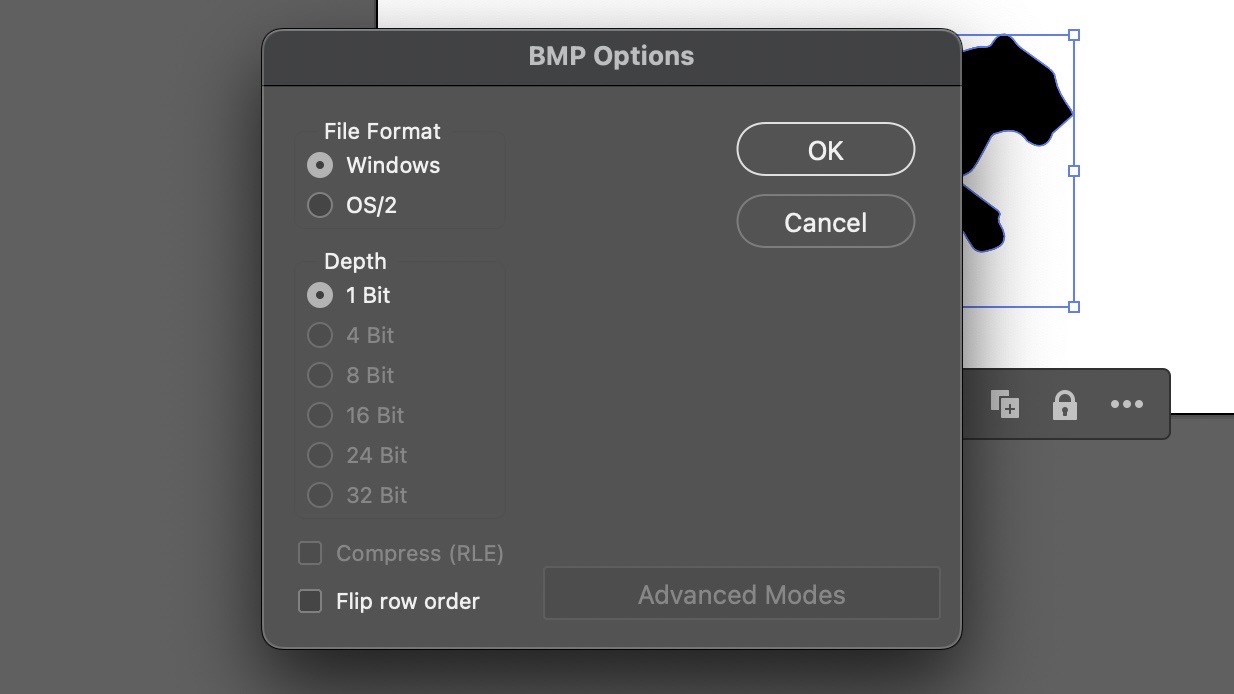Open Advanced Modes
Screen dimensions: 1234x694
[x=742, y=594]
